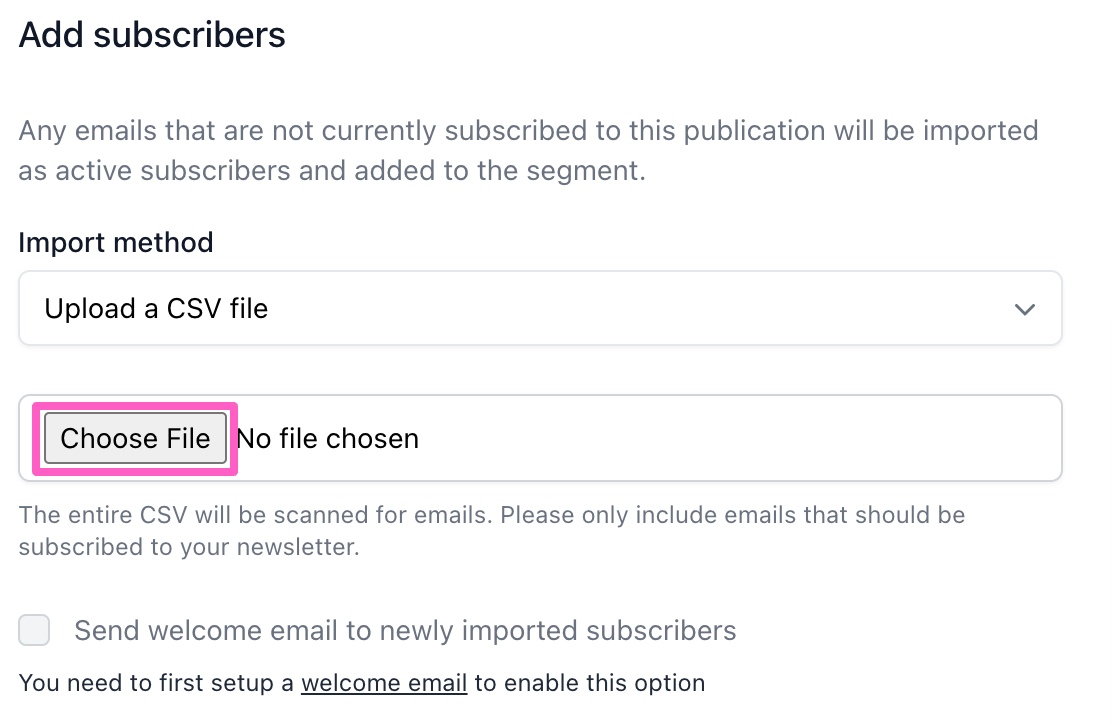The image size is (1112, 724).
Task: Click the Choose File button
Action: 135,438
